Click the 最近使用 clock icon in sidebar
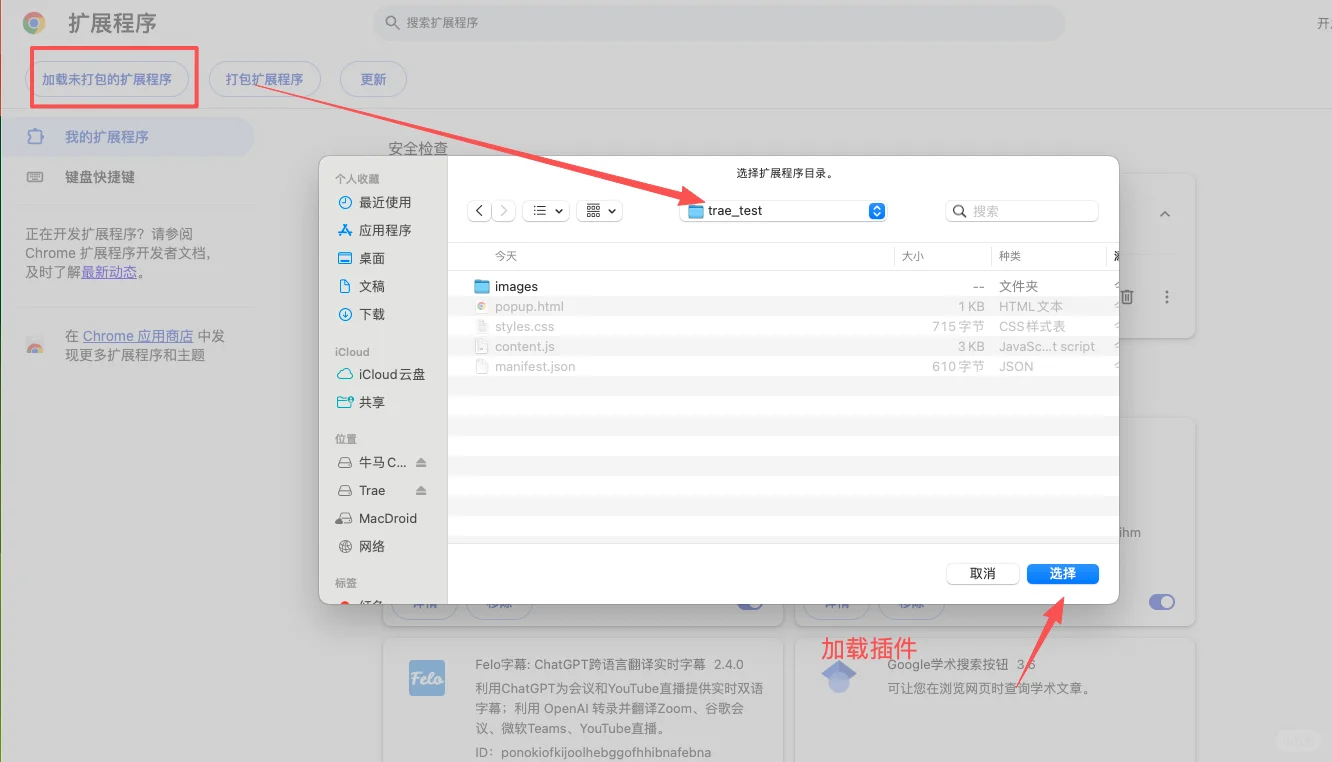The image size is (1332, 762). click(342, 202)
